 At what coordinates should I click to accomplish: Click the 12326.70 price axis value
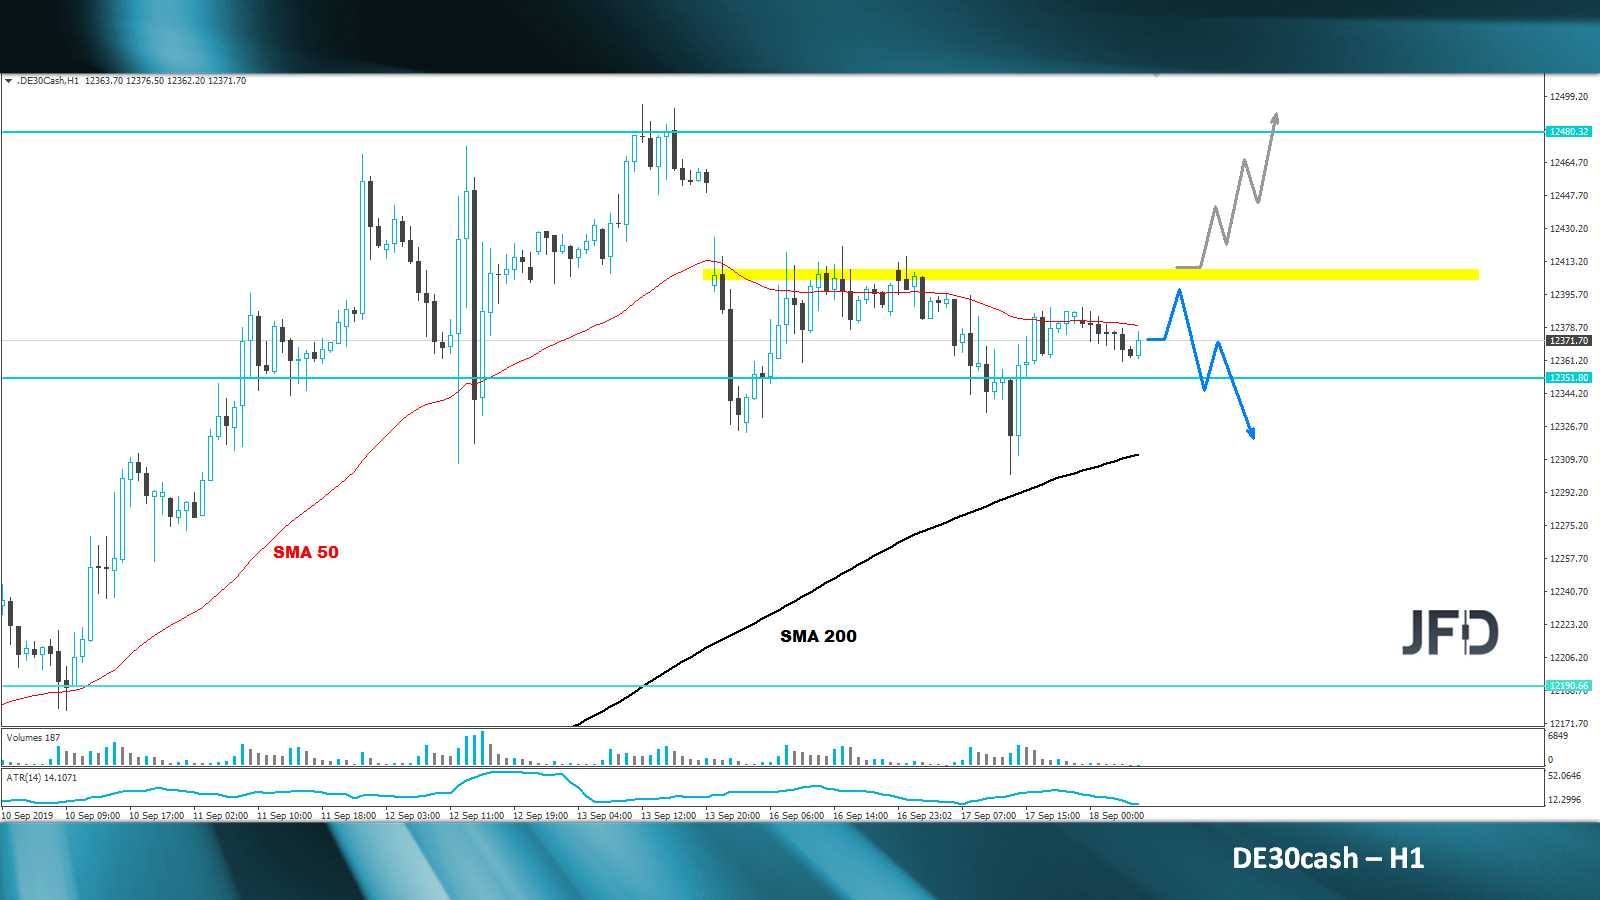coord(1569,427)
